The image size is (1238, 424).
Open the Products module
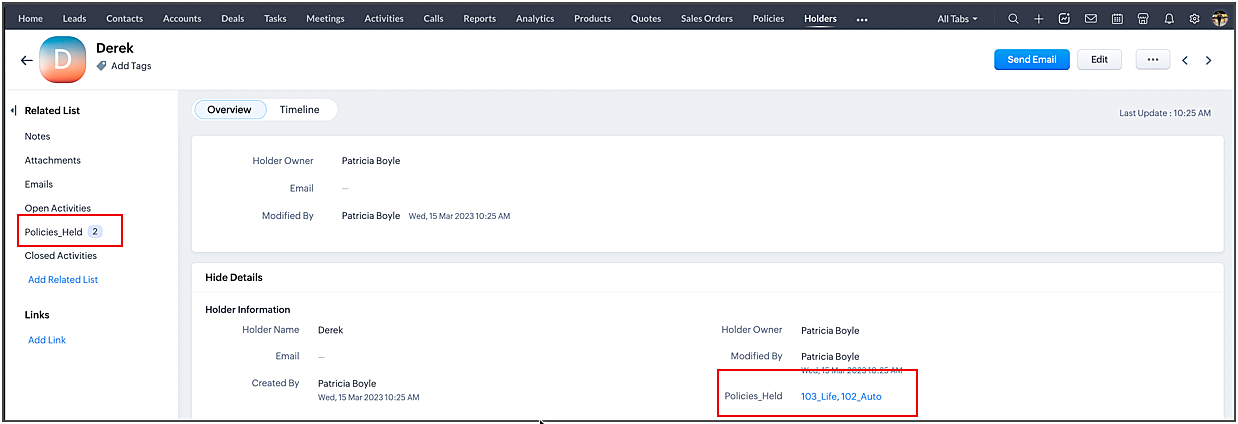point(593,19)
